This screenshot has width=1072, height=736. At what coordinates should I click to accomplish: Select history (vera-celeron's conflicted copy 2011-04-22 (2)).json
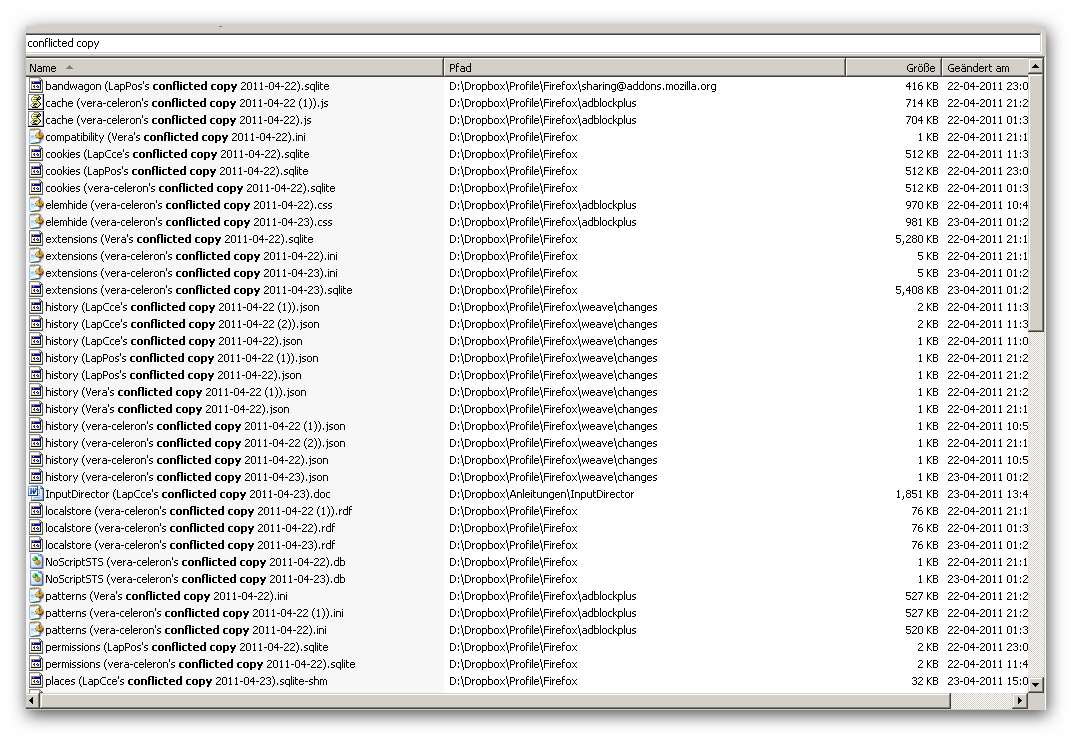coord(196,443)
